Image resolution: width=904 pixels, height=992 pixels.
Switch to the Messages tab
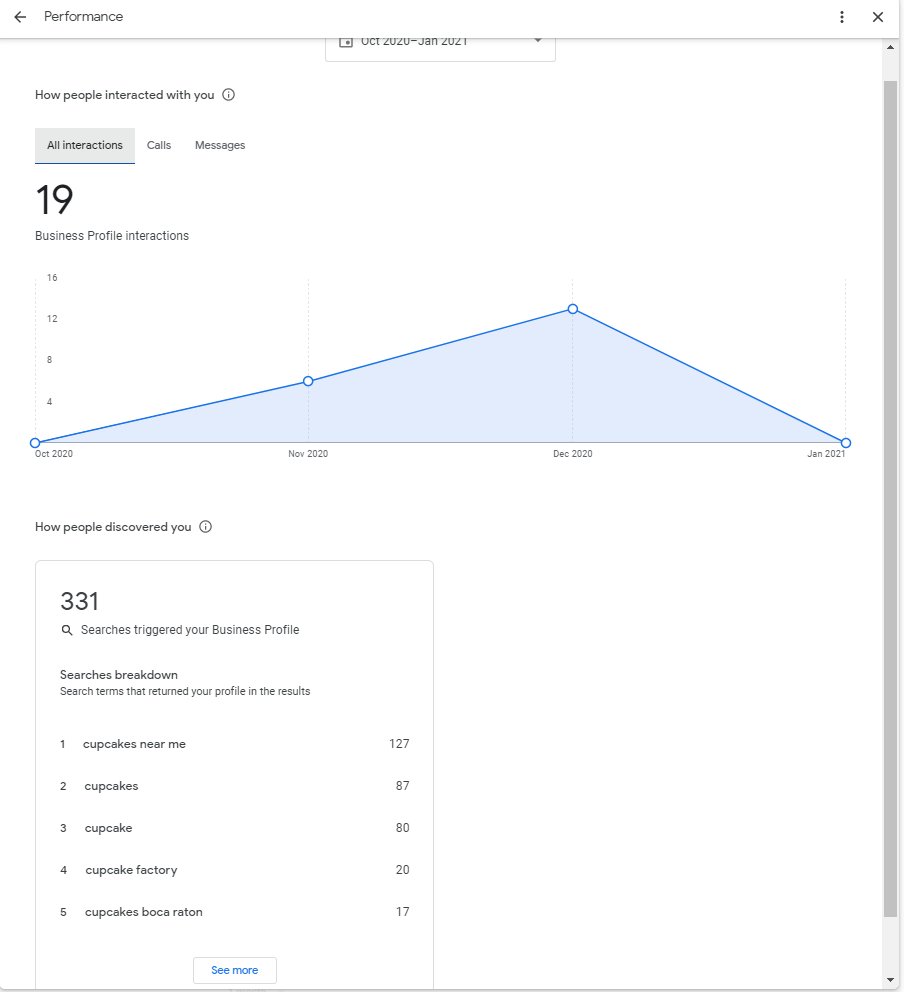click(220, 146)
